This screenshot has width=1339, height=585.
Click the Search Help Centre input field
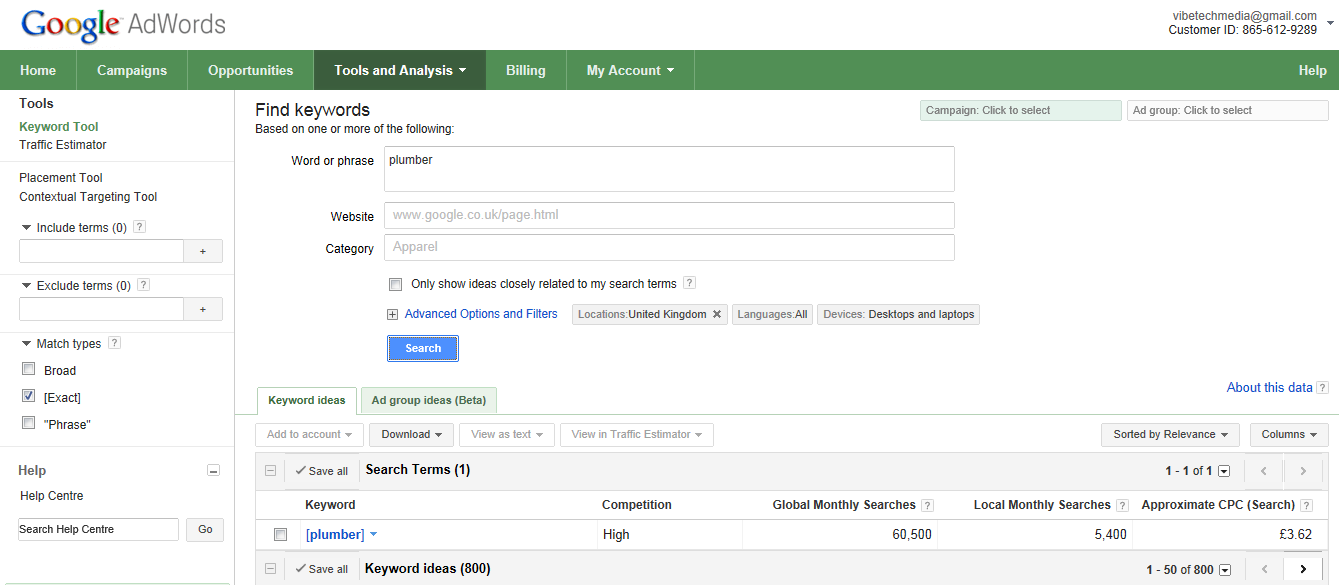[98, 529]
